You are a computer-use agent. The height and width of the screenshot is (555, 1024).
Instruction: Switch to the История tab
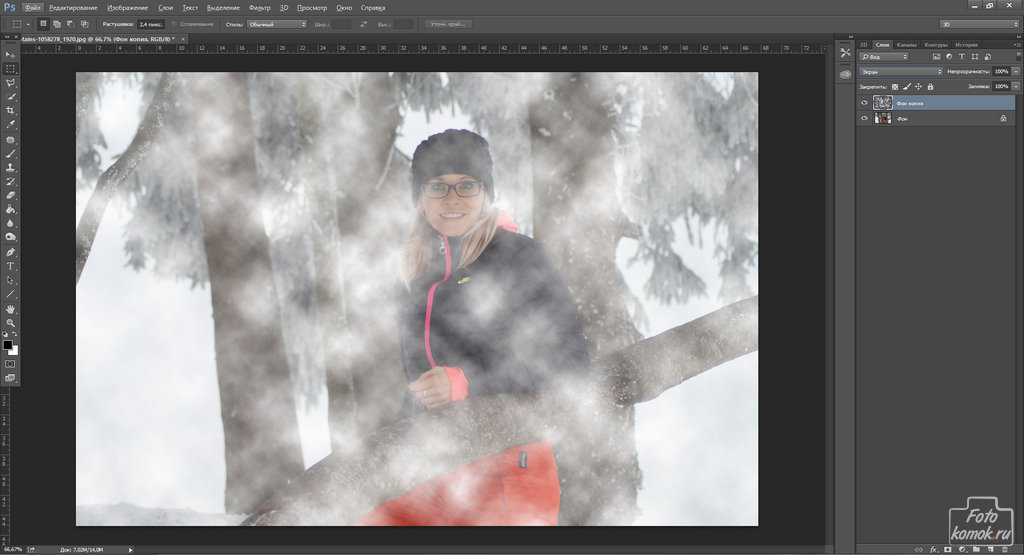(967, 45)
